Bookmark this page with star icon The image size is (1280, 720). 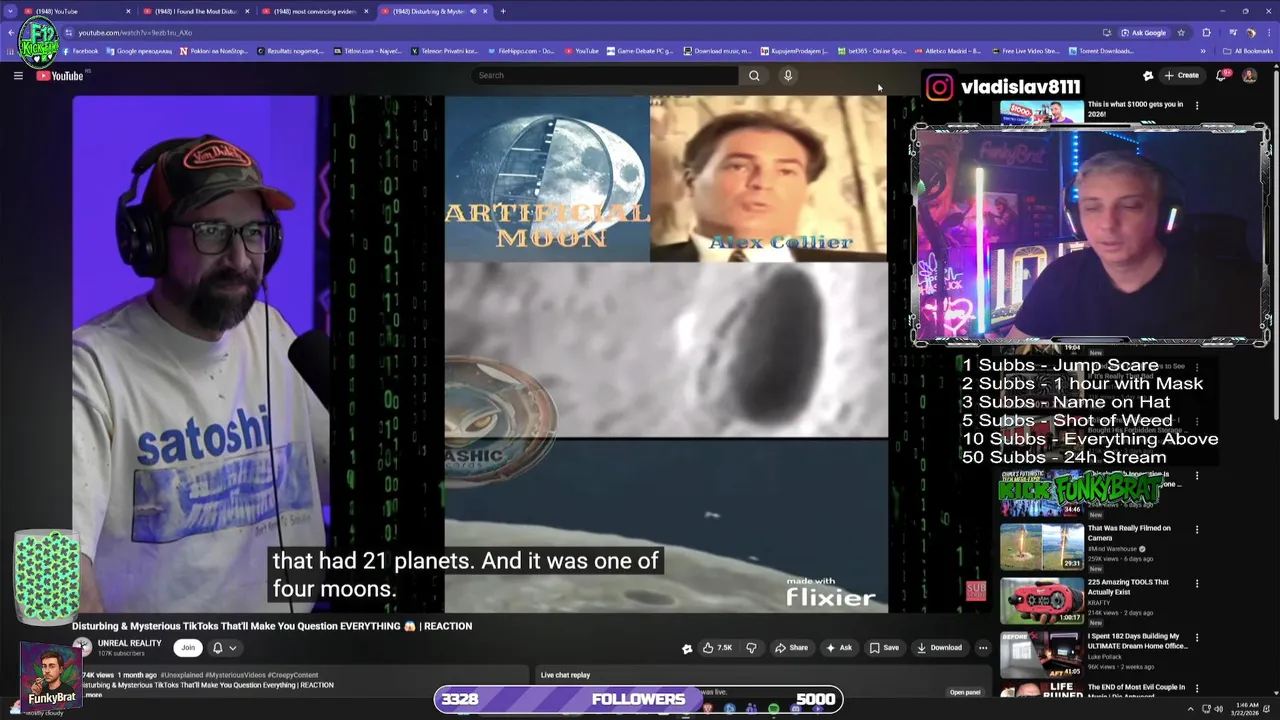(x=1181, y=32)
